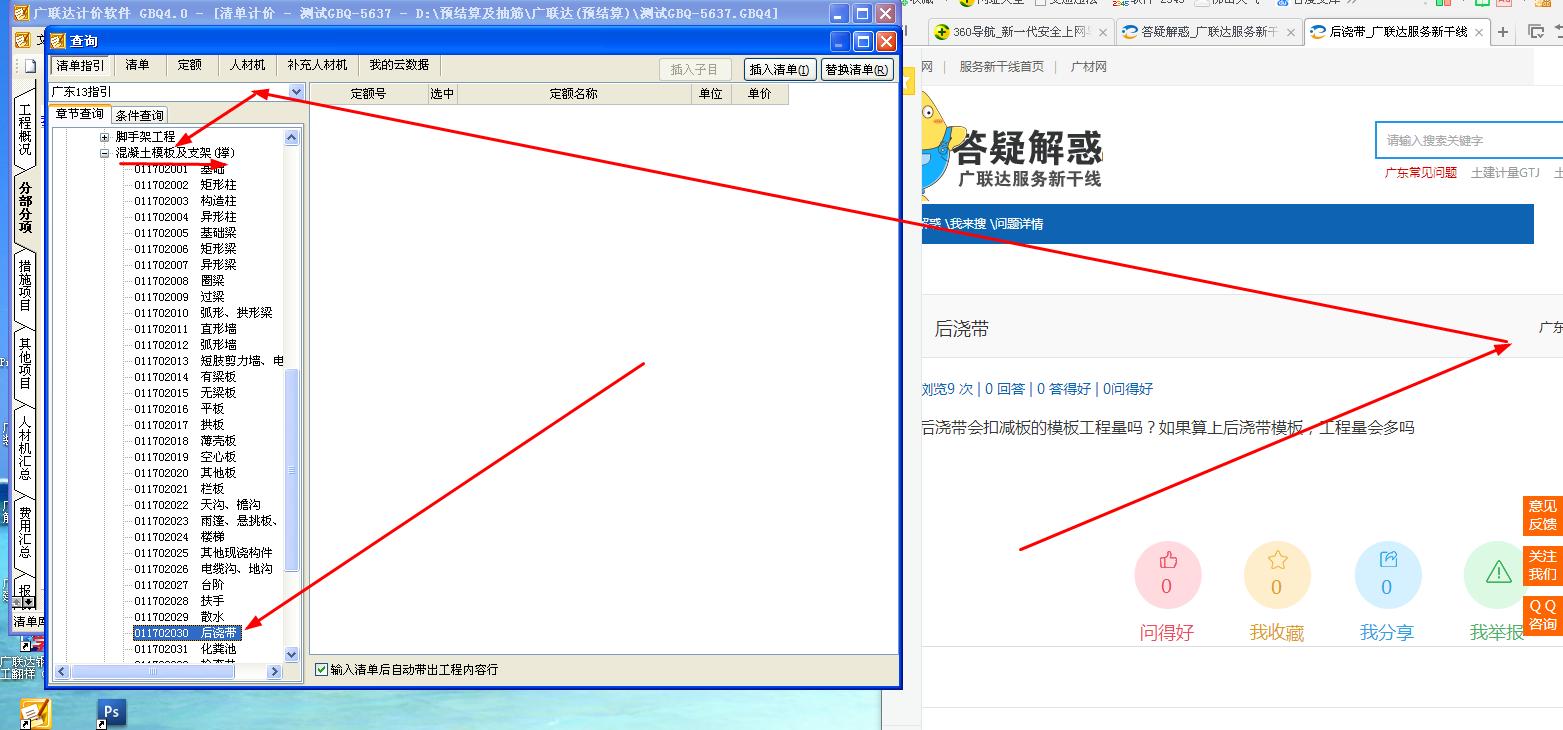Select tree item 011702030 后浇带
Viewport: 1563px width, 730px height.
186,633
